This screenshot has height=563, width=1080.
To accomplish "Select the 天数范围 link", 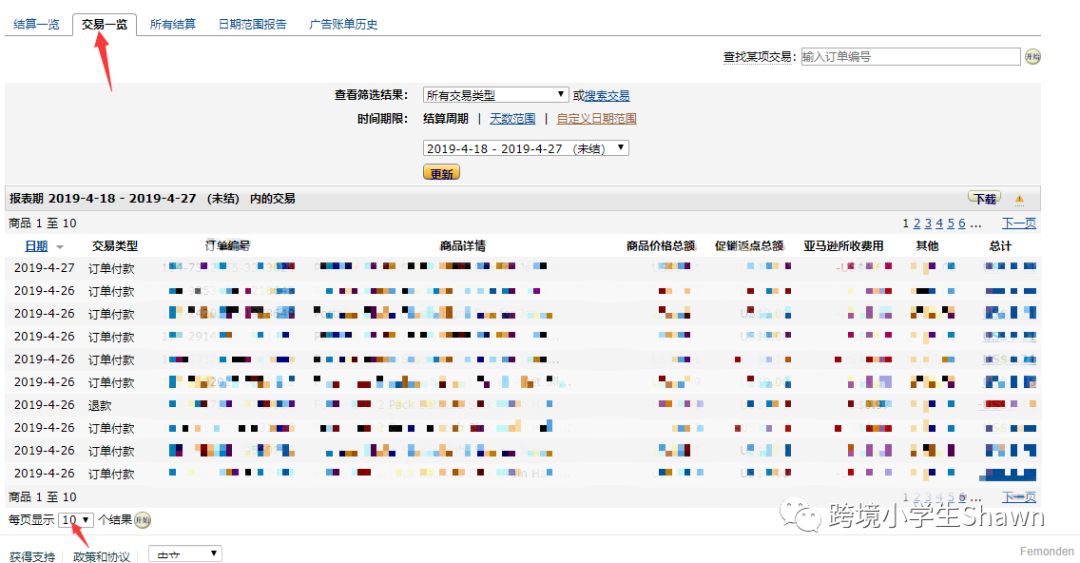I will [512, 119].
